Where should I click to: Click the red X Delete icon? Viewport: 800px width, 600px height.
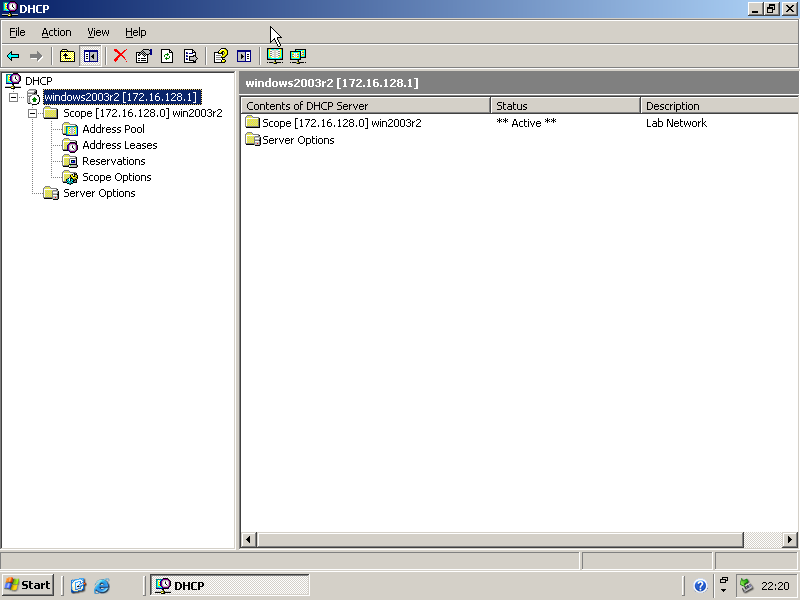[x=120, y=56]
